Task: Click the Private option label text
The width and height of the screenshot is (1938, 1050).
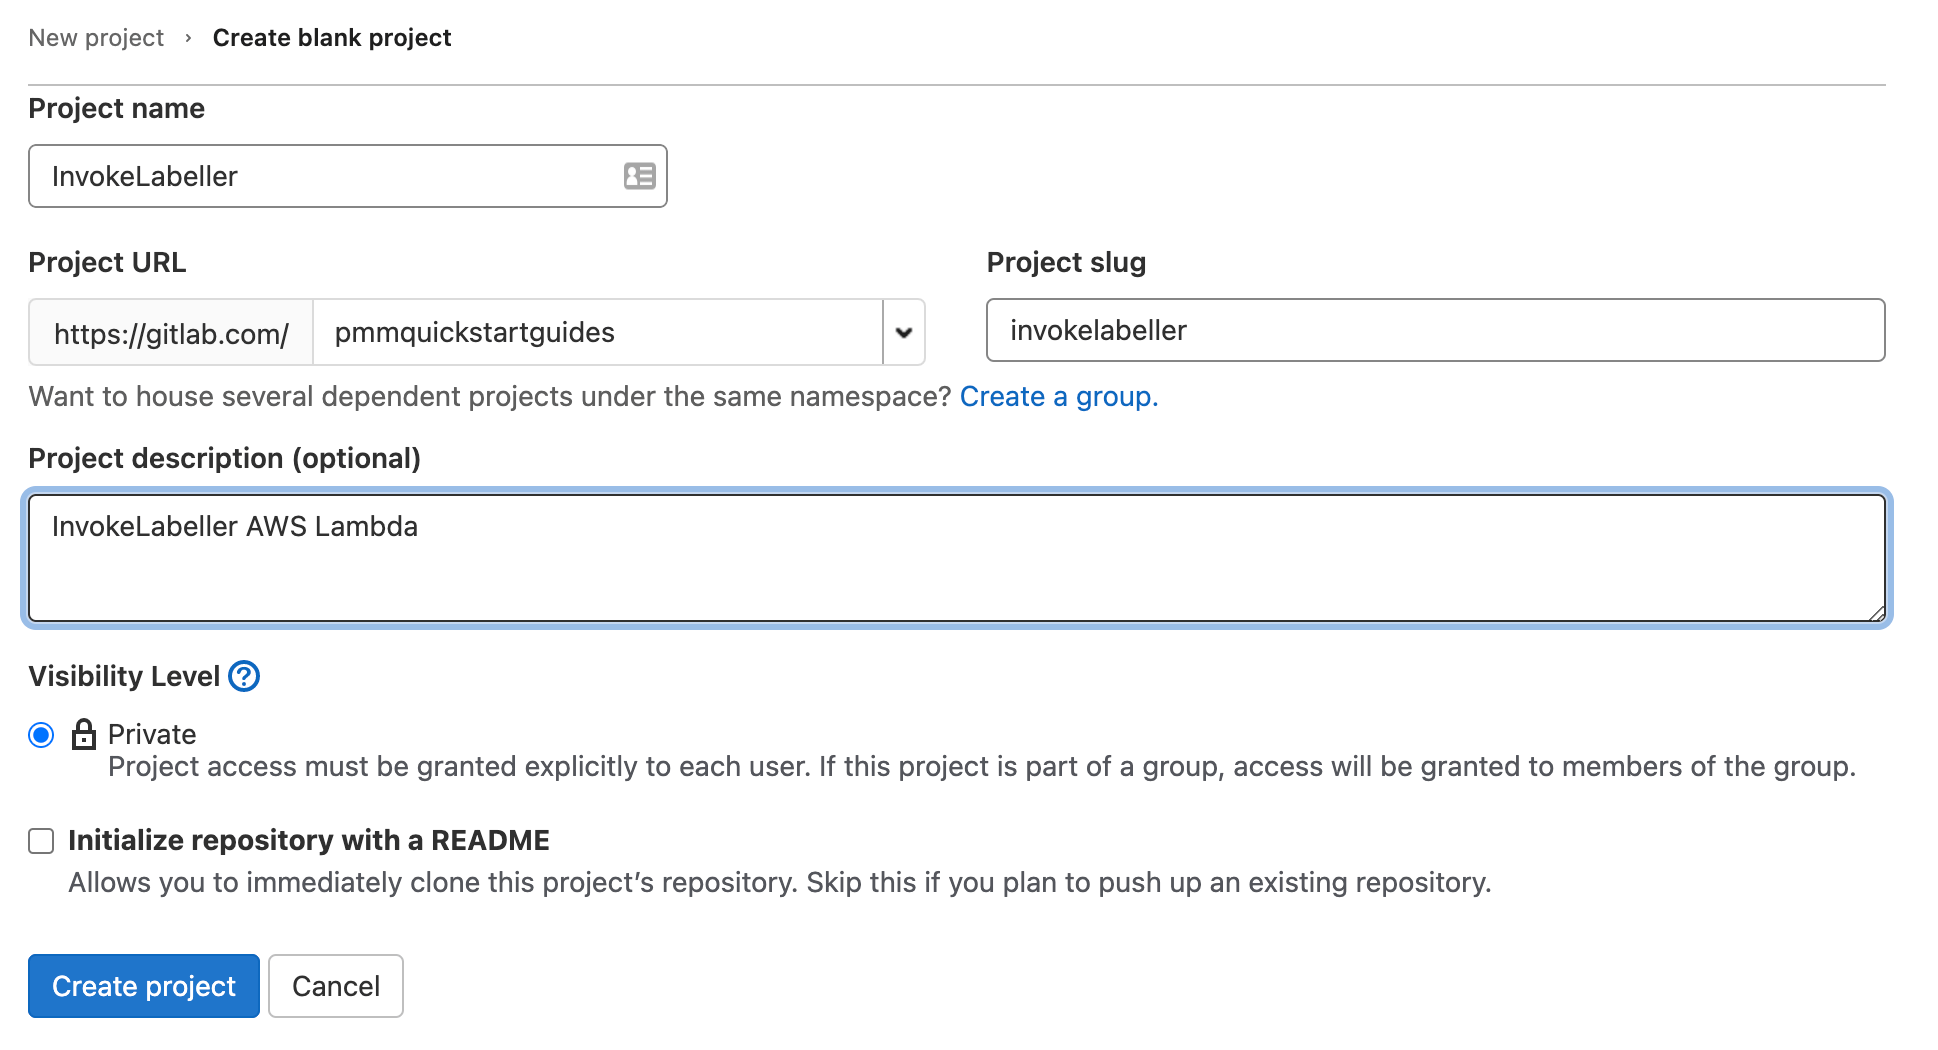Action: pyautogui.click(x=150, y=733)
